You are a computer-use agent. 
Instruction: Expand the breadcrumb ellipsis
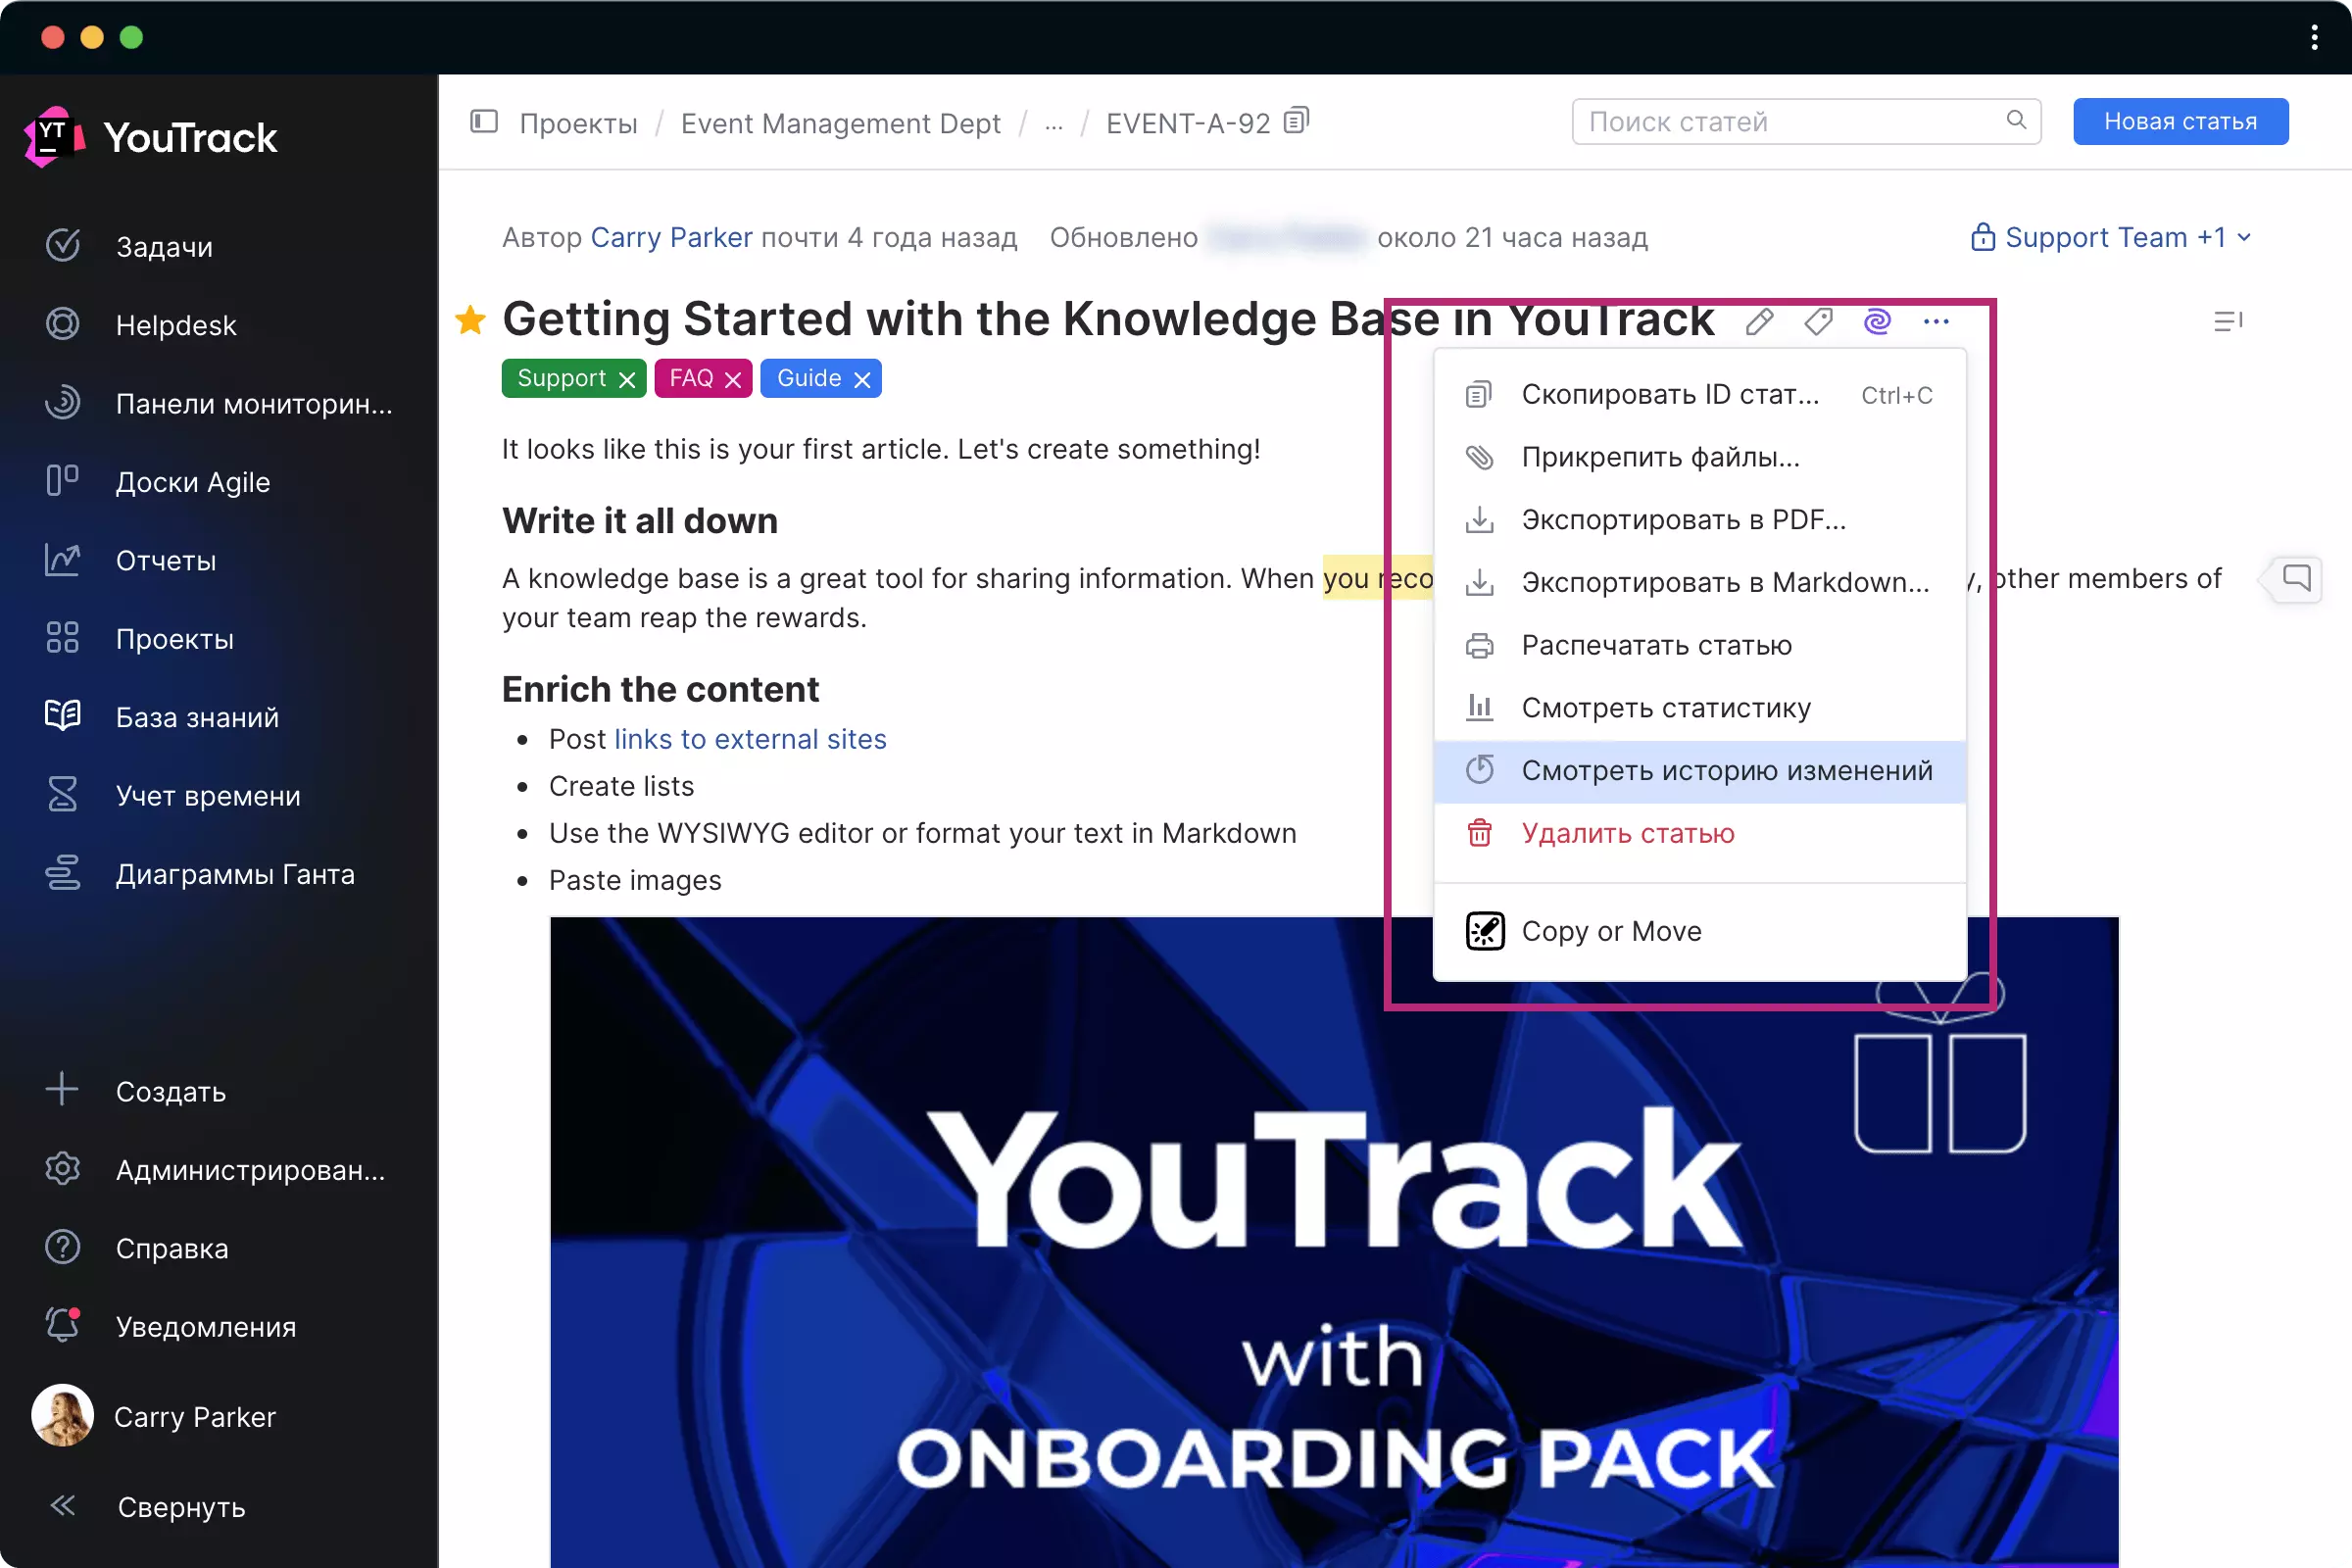pos(1053,124)
